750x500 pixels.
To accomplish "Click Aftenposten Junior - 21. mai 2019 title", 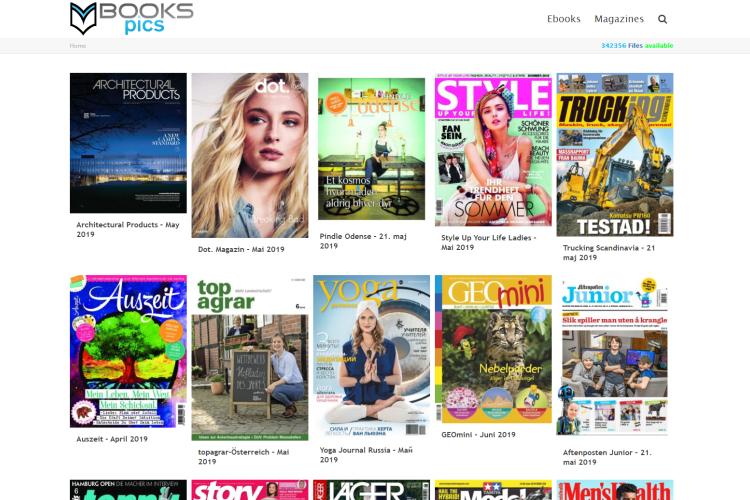I will point(607,457).
